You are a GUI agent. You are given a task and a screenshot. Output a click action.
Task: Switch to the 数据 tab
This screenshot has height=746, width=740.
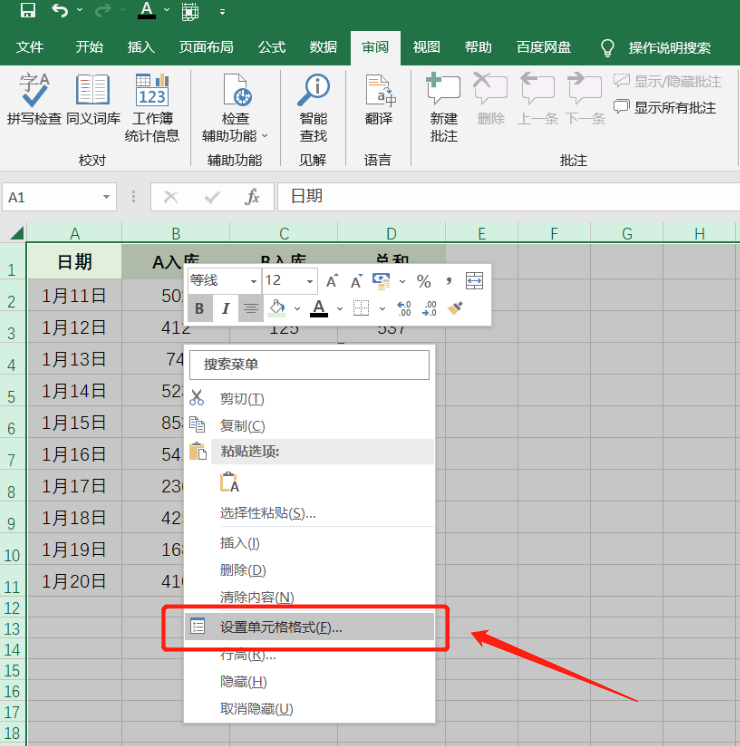(x=323, y=47)
